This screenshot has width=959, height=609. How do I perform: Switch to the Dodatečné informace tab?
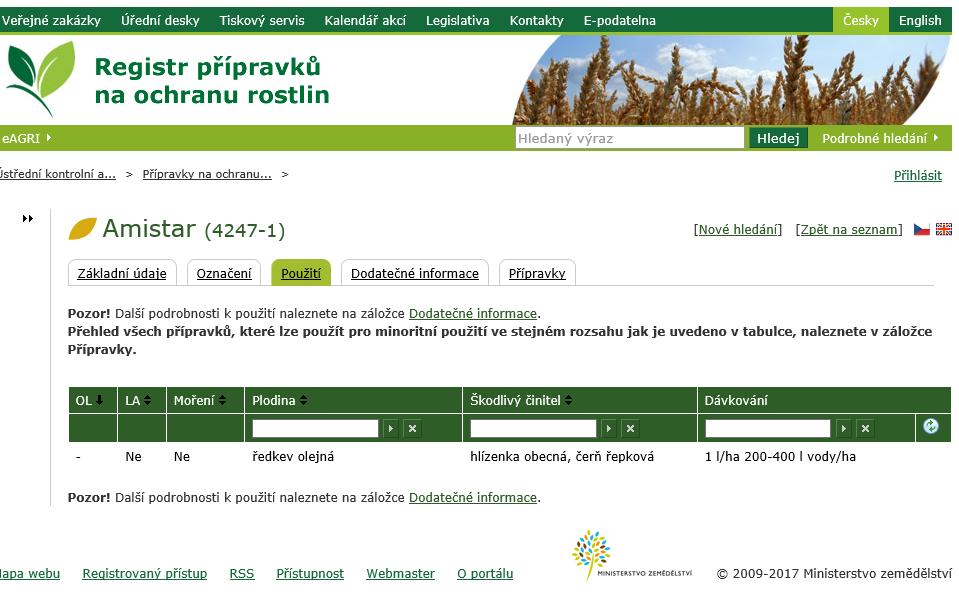(x=415, y=273)
